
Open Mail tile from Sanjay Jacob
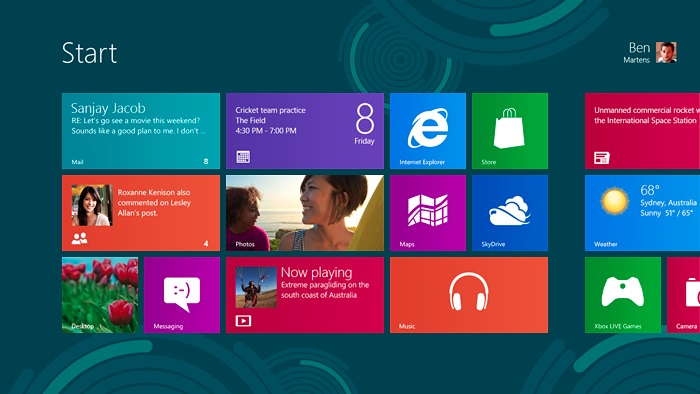tap(141, 131)
